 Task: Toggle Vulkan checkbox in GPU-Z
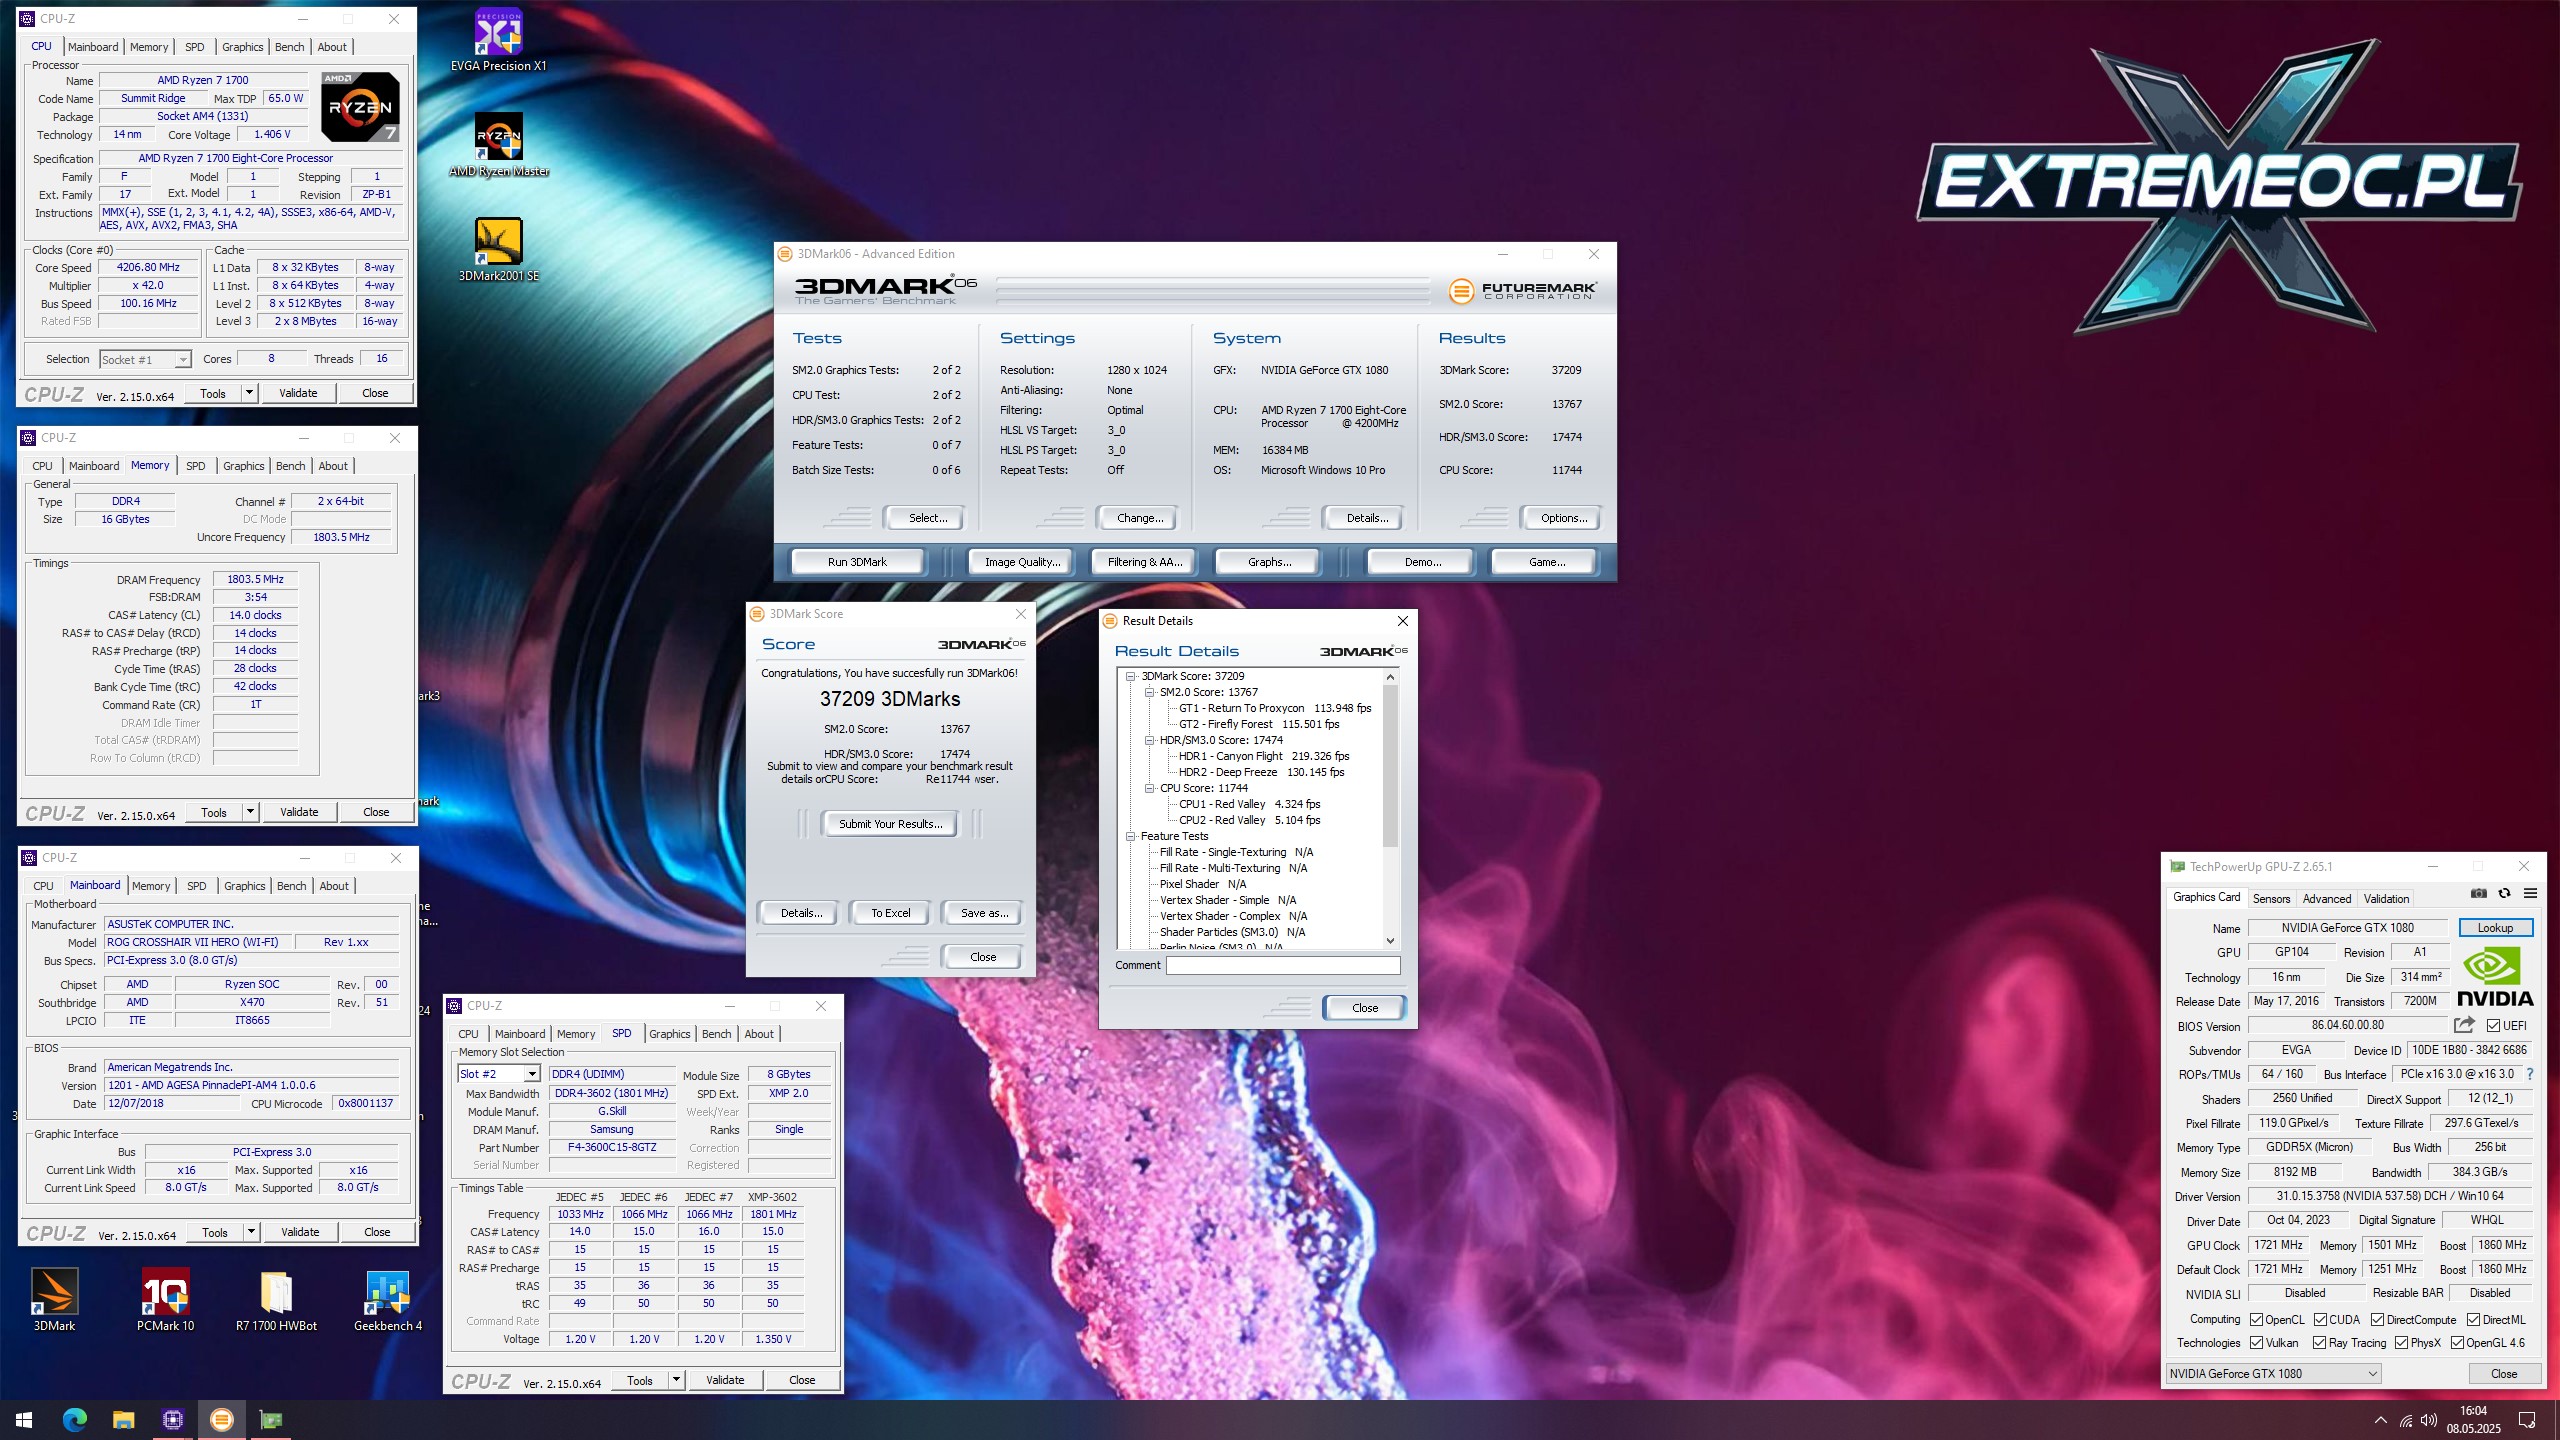(2256, 1343)
